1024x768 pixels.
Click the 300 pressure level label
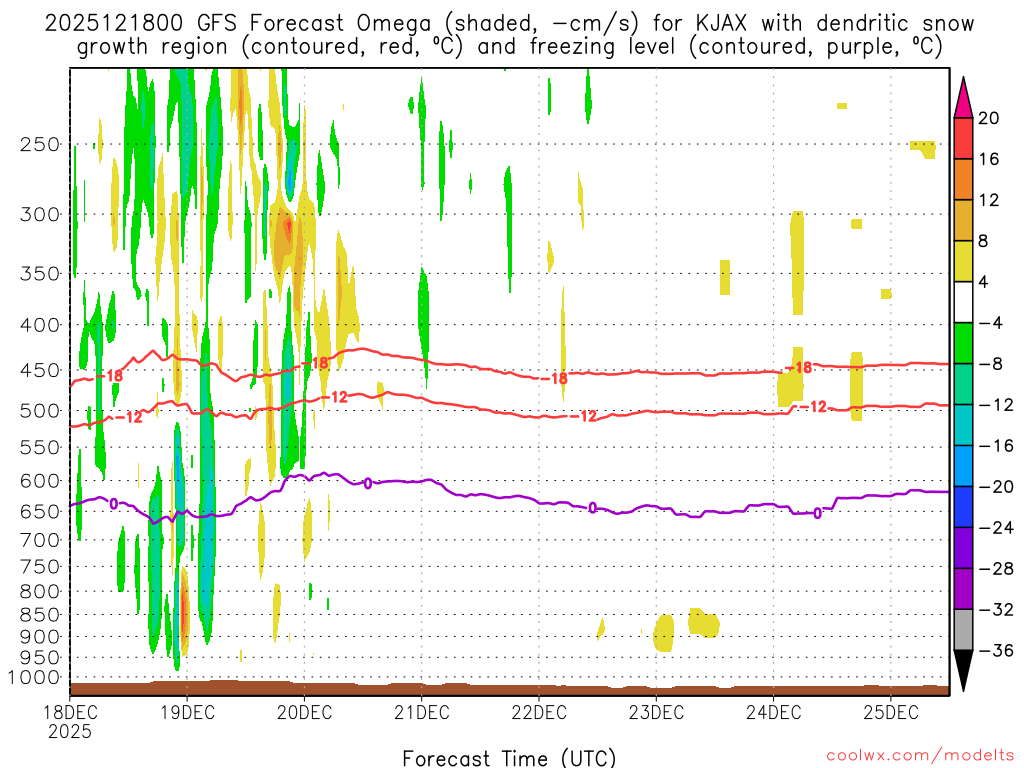pos(40,214)
